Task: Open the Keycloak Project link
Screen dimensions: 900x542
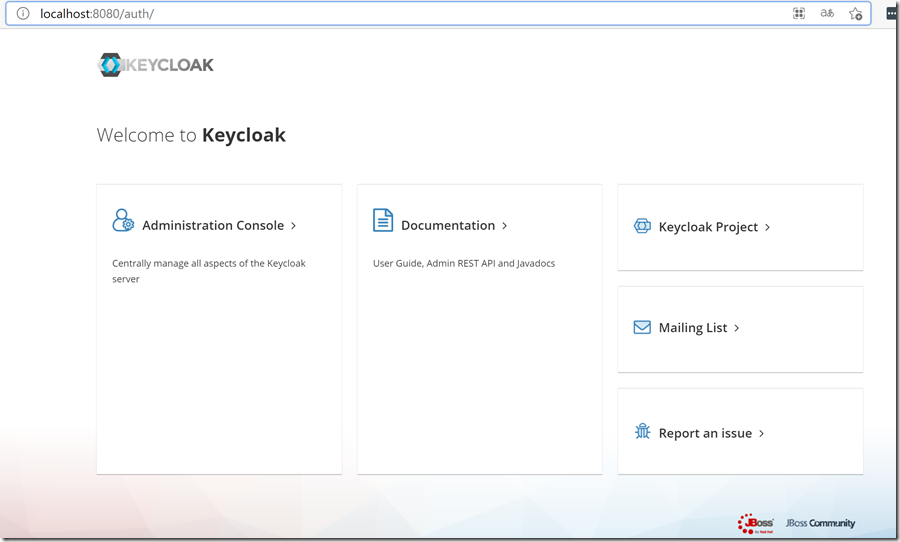Action: pos(708,227)
